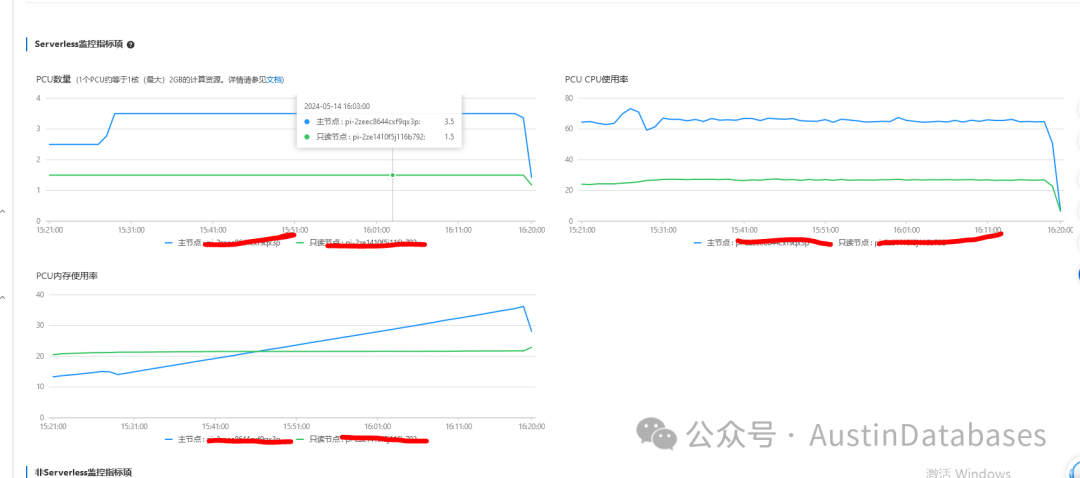Click the PCU CPU使用率 chart title
Image resolution: width=1080 pixels, height=478 pixels.
pyautogui.click(x=596, y=80)
